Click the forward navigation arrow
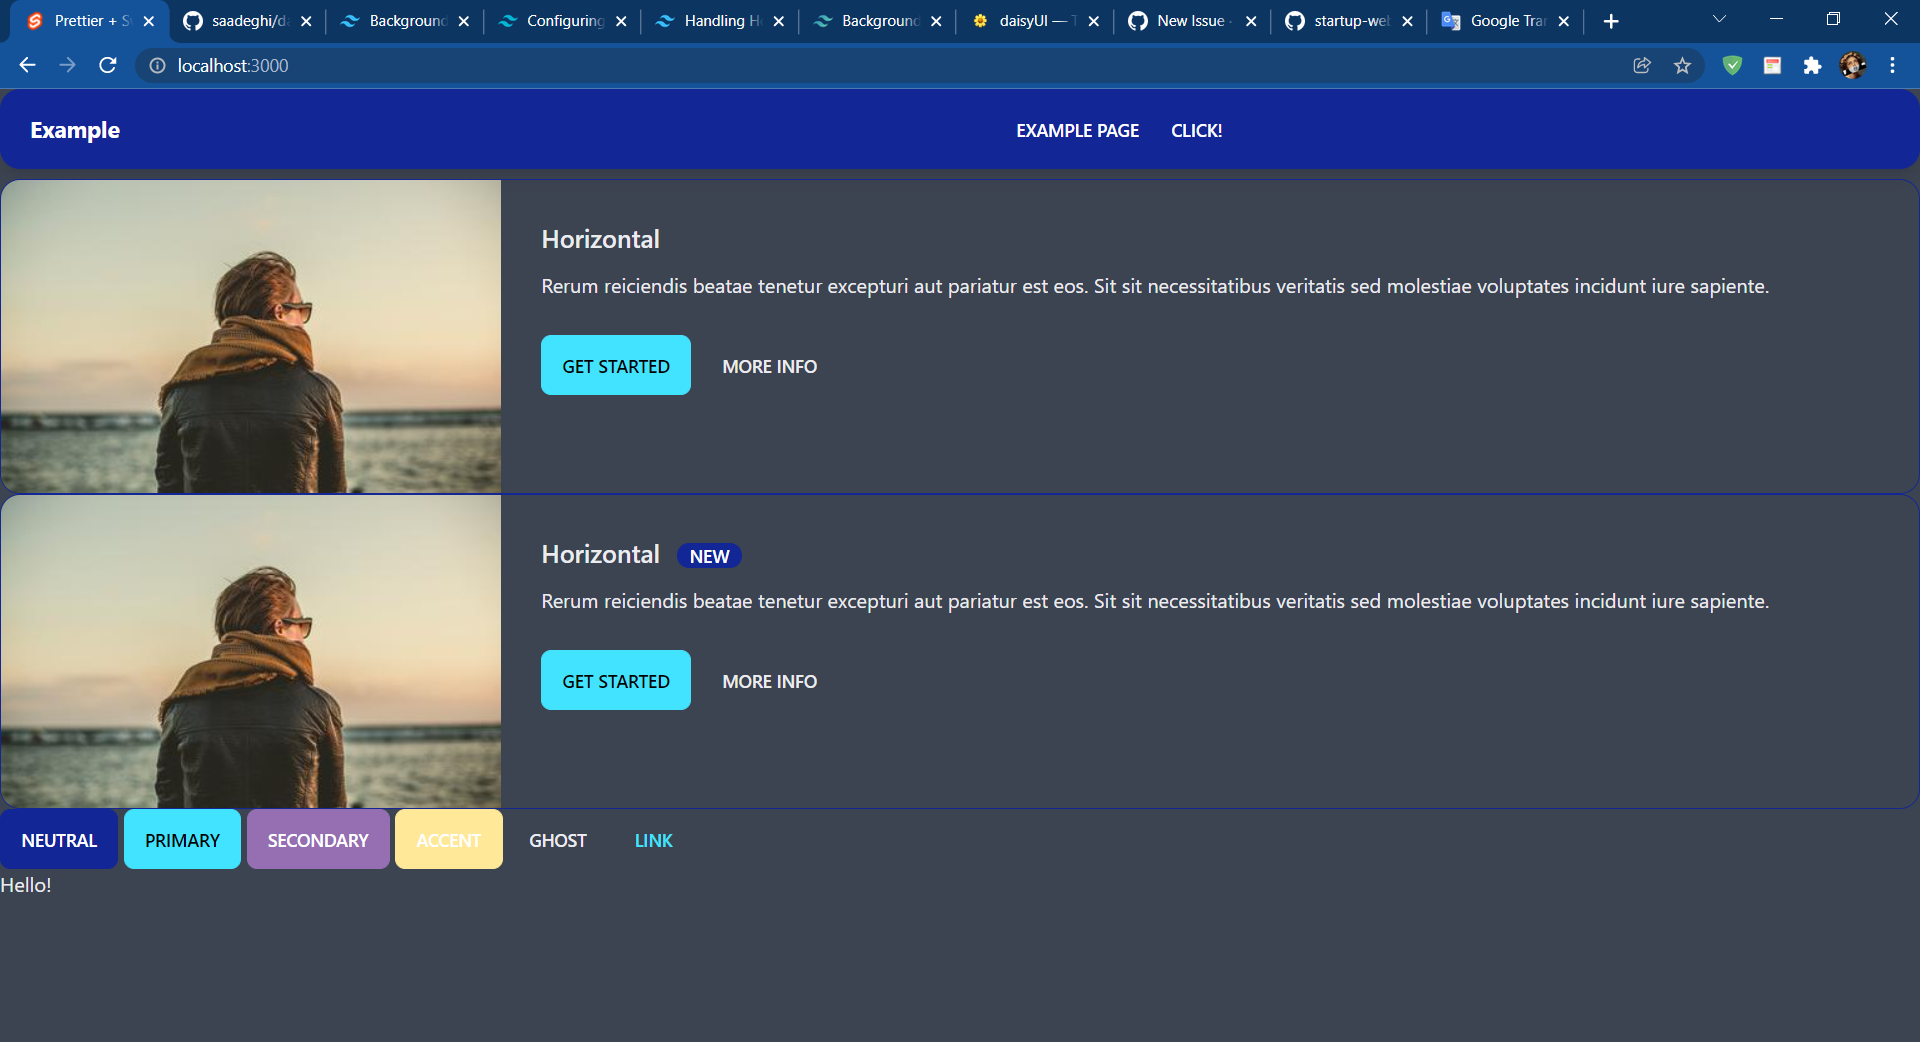This screenshot has width=1920, height=1042. coord(67,65)
